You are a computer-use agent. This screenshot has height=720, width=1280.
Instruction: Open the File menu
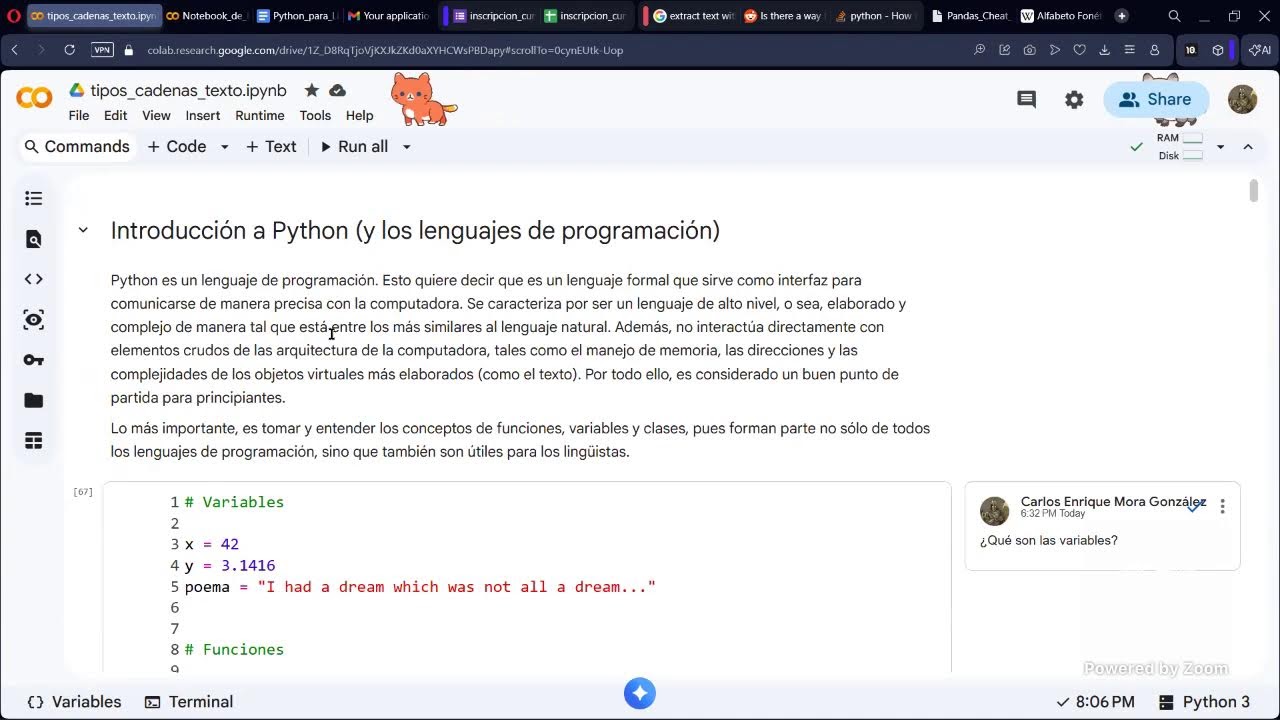[x=79, y=115]
